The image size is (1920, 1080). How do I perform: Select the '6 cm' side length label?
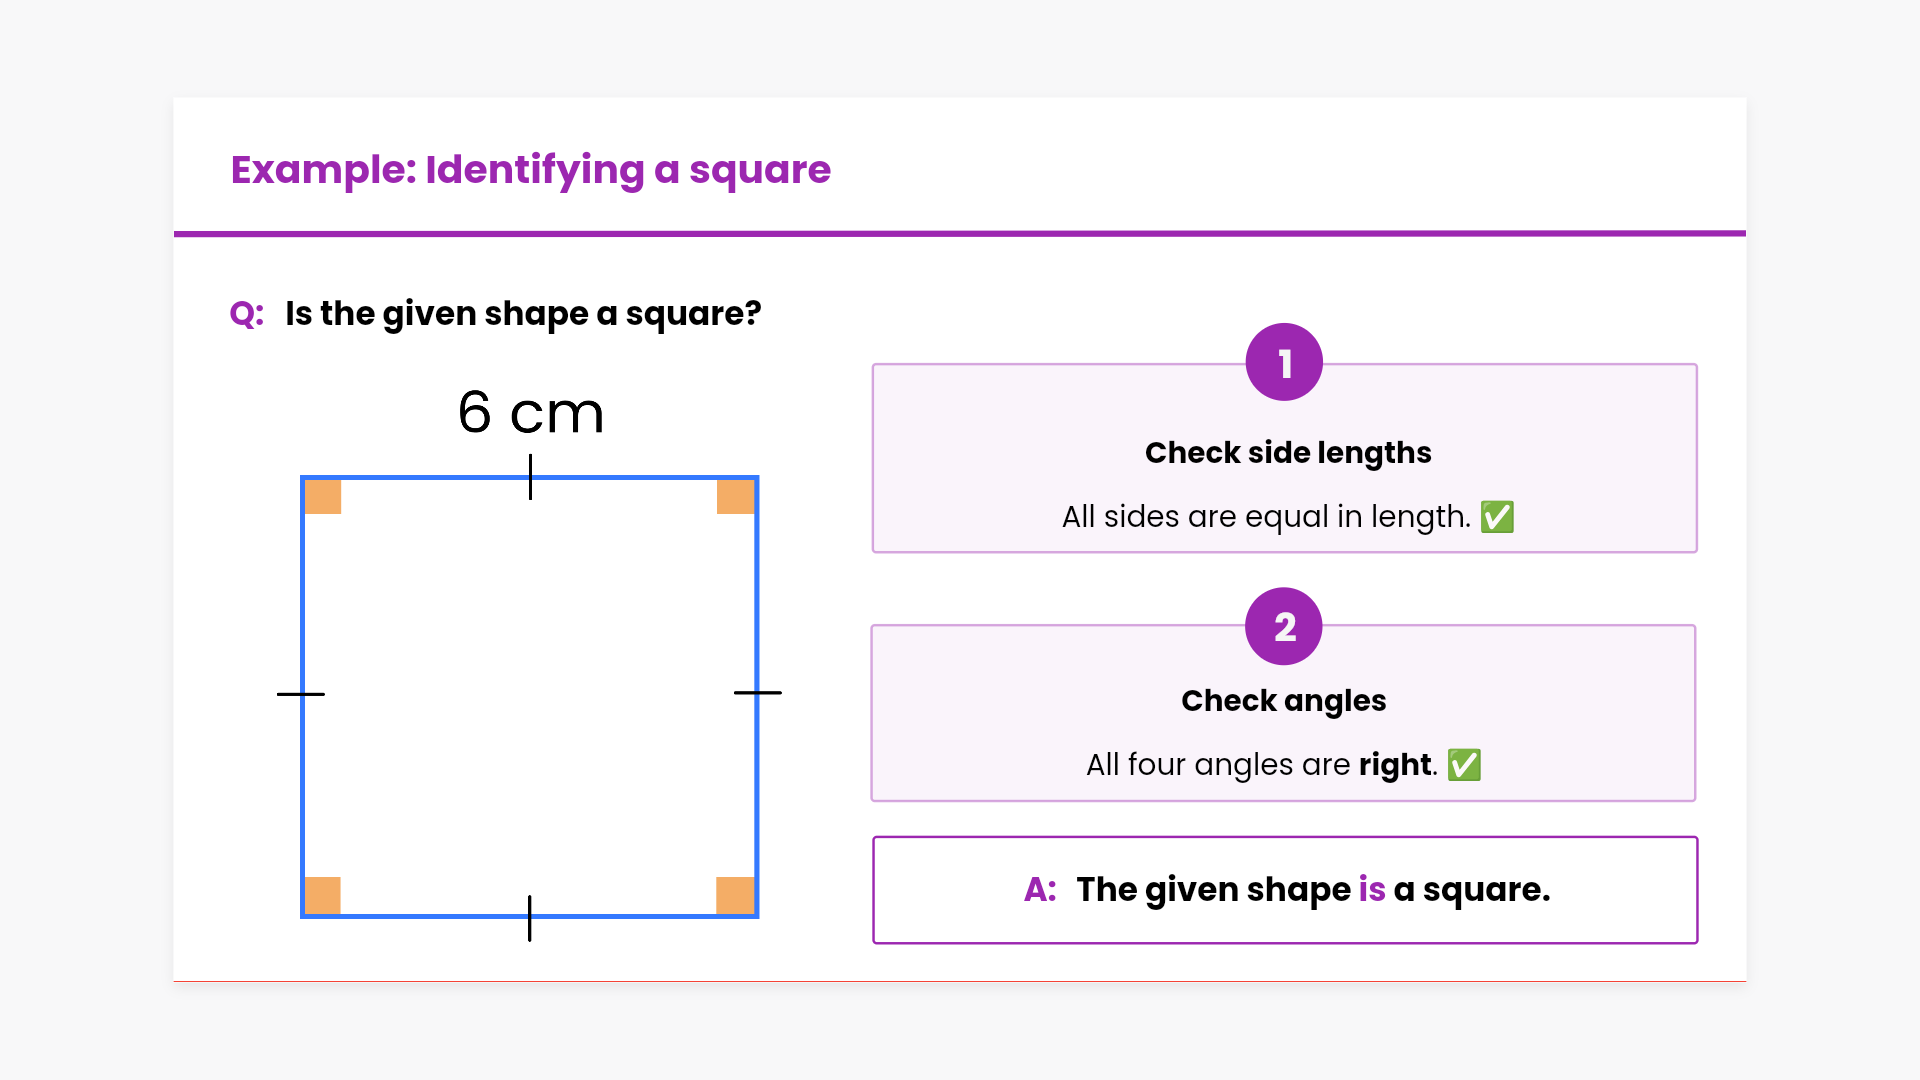[531, 413]
